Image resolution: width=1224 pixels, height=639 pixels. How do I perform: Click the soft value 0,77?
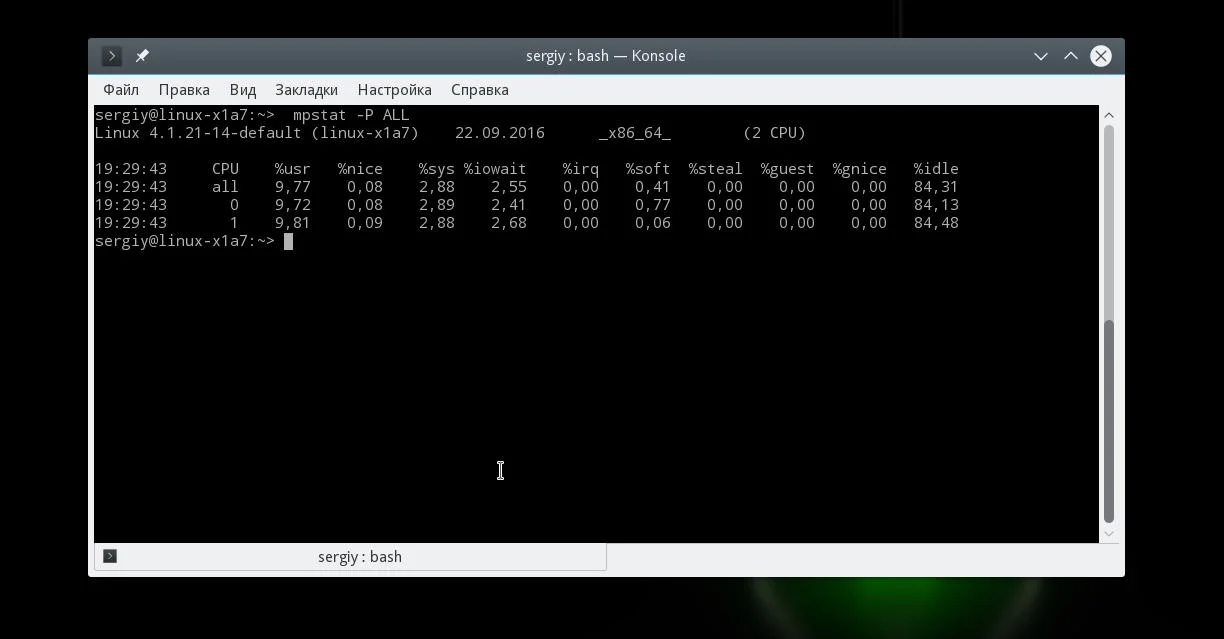click(x=653, y=205)
